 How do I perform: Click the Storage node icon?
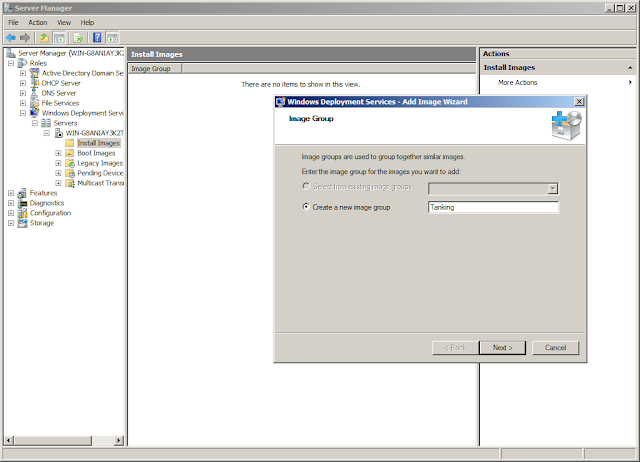(23, 223)
